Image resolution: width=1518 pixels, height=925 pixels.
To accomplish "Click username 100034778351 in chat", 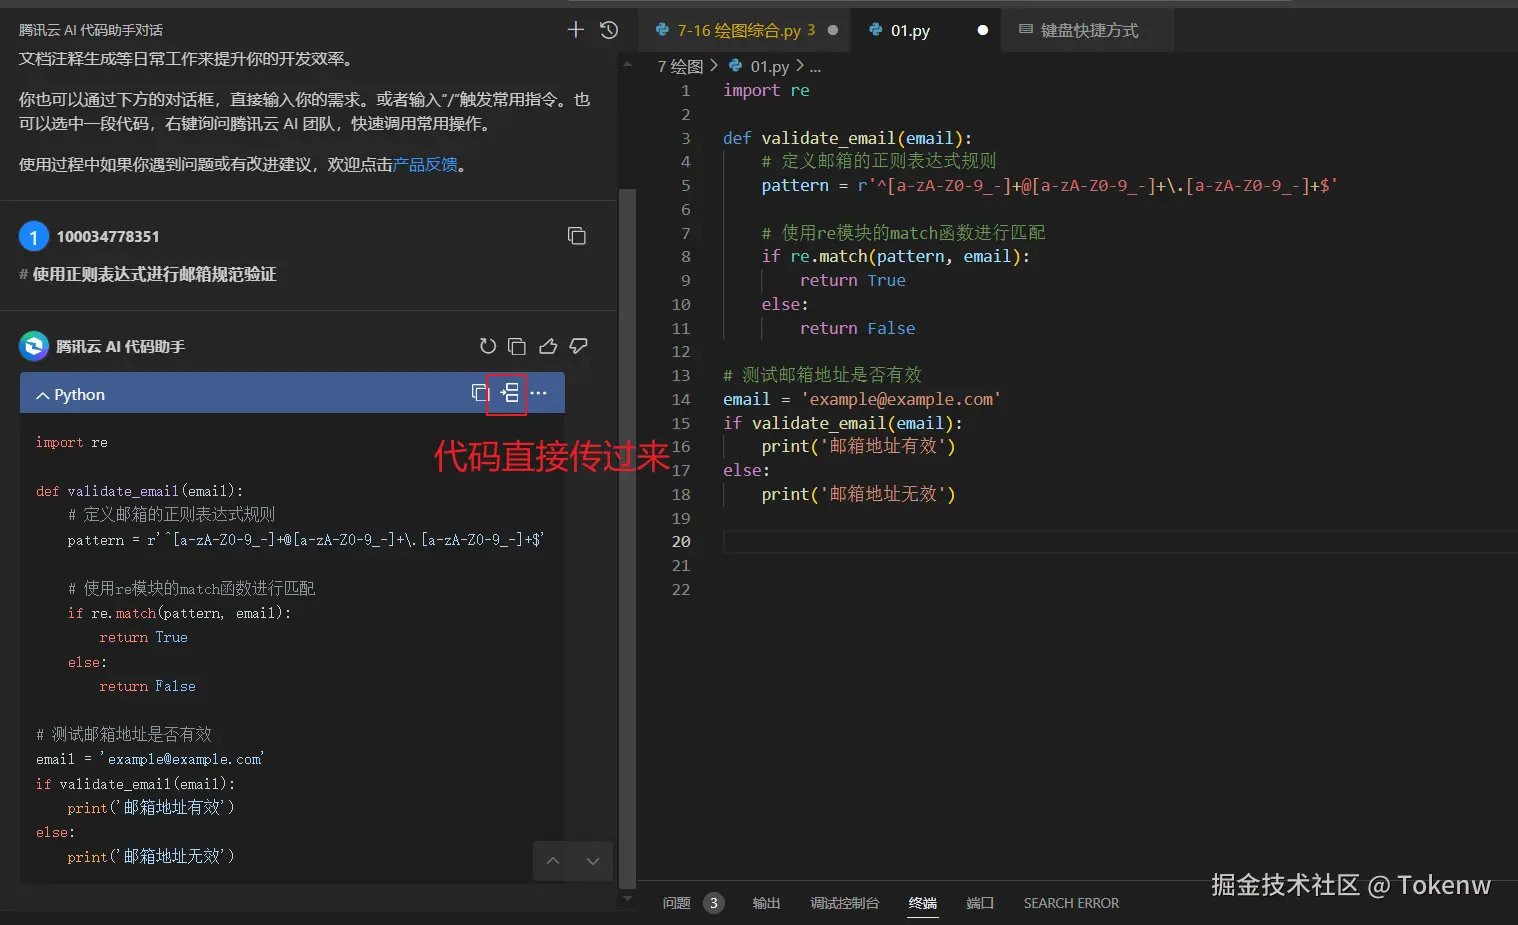I will pyautogui.click(x=108, y=236).
